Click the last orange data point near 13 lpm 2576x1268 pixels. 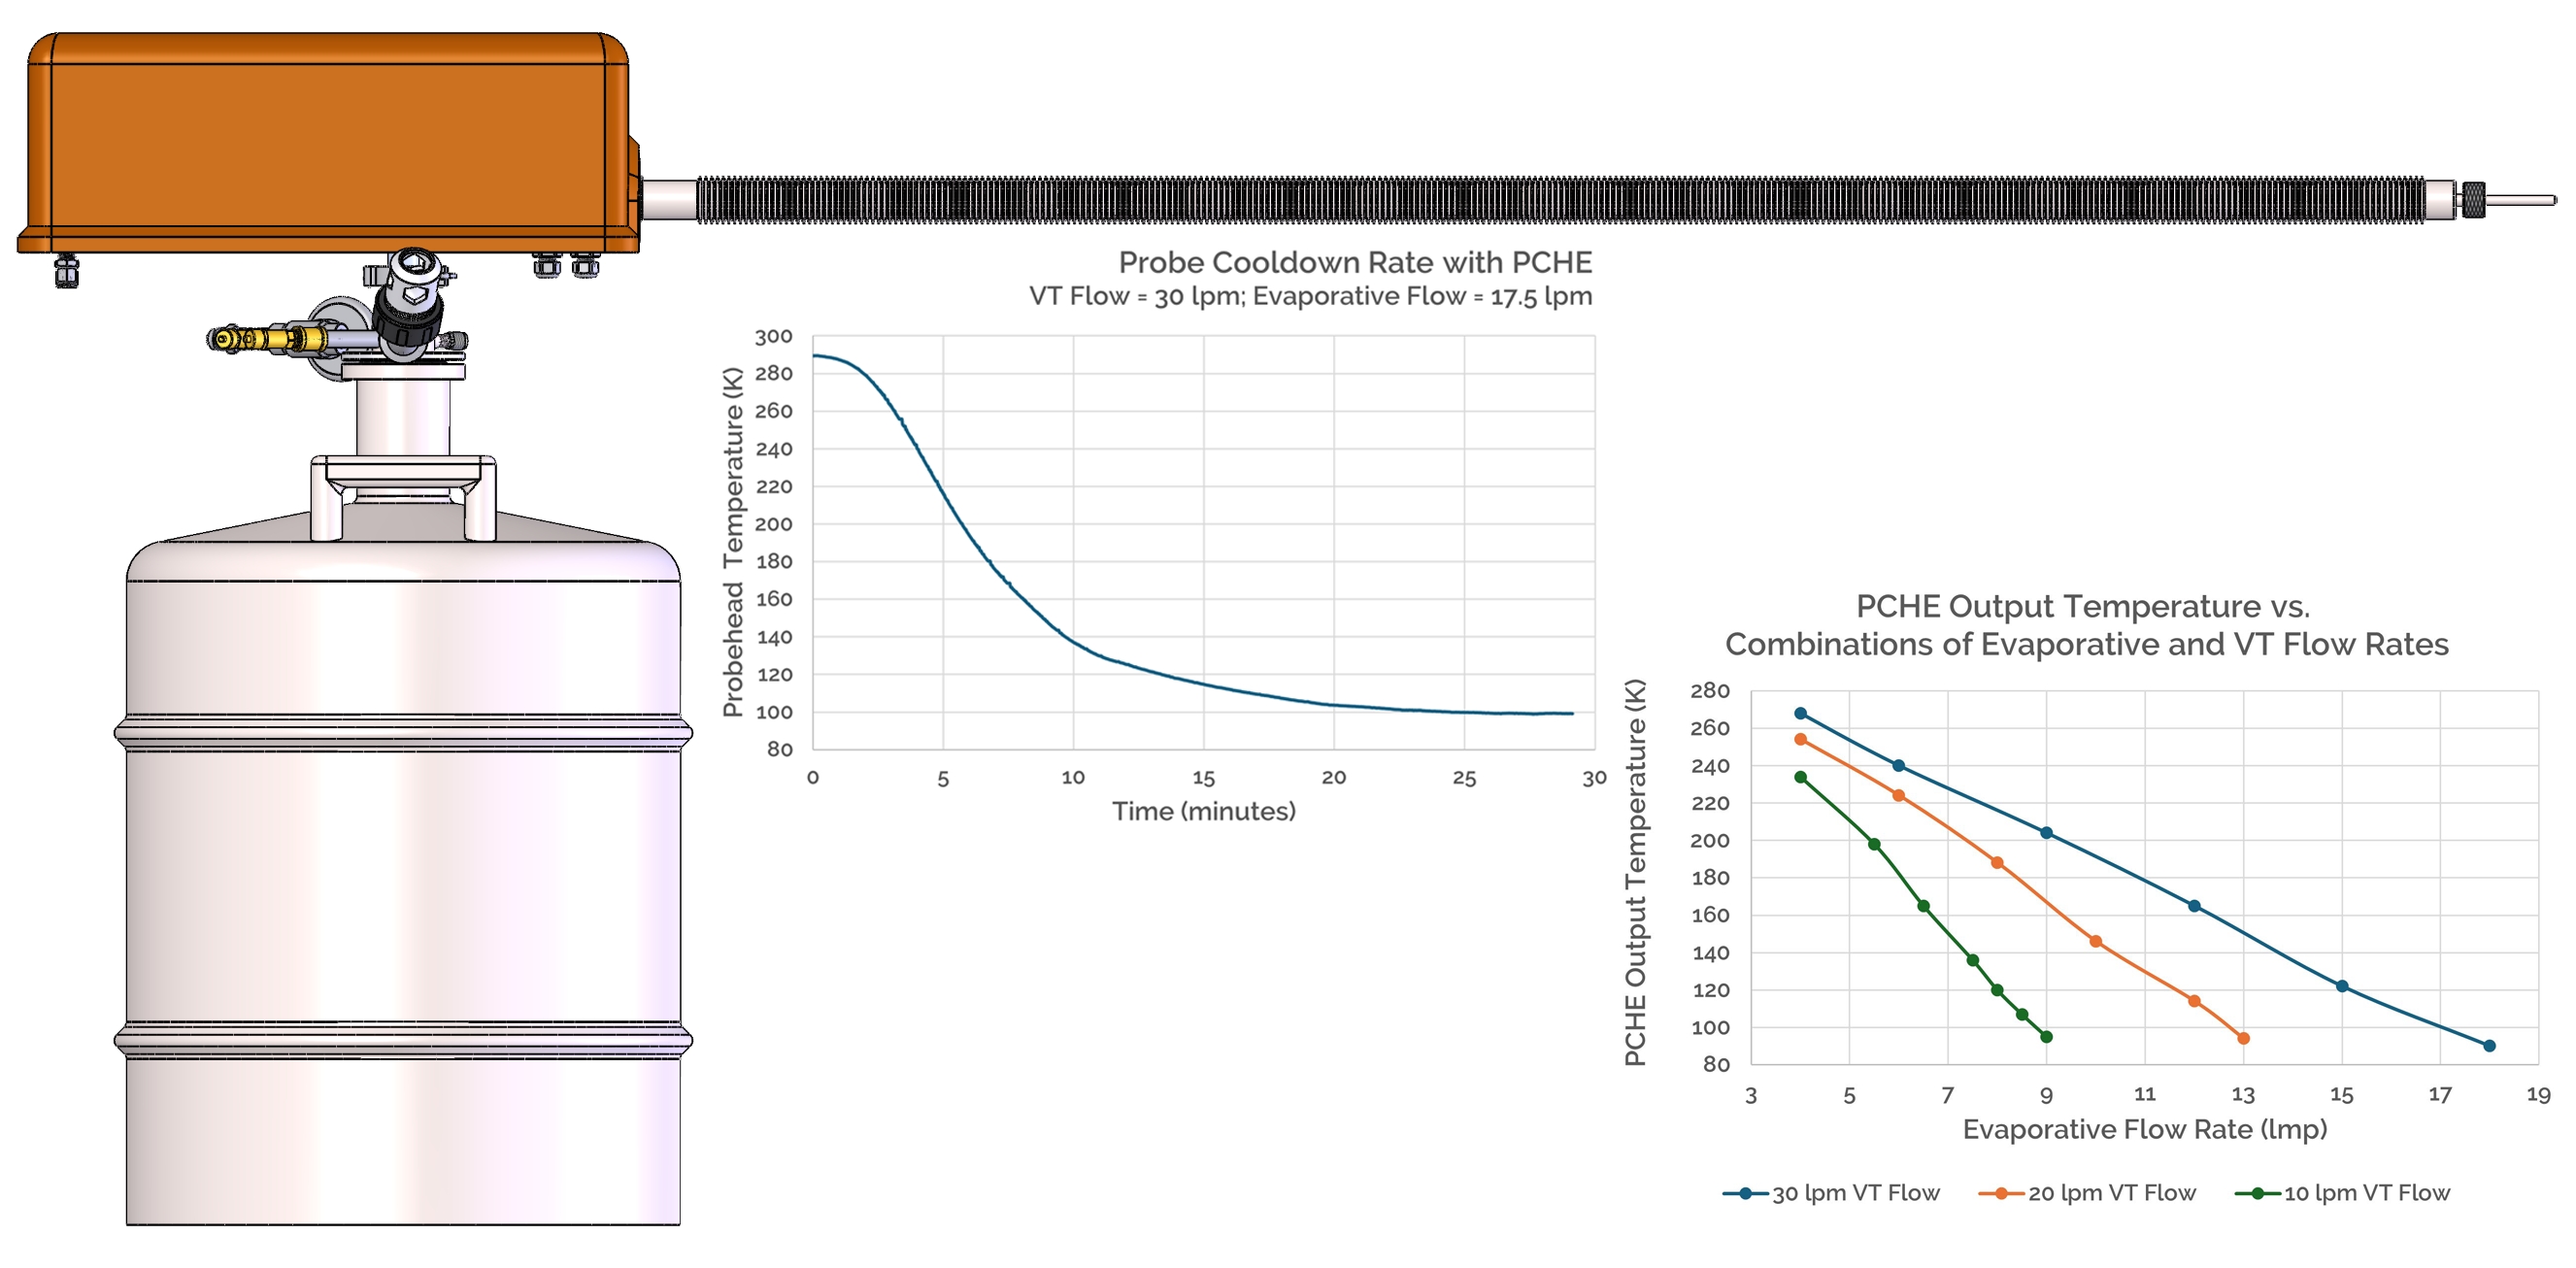coord(2243,1038)
